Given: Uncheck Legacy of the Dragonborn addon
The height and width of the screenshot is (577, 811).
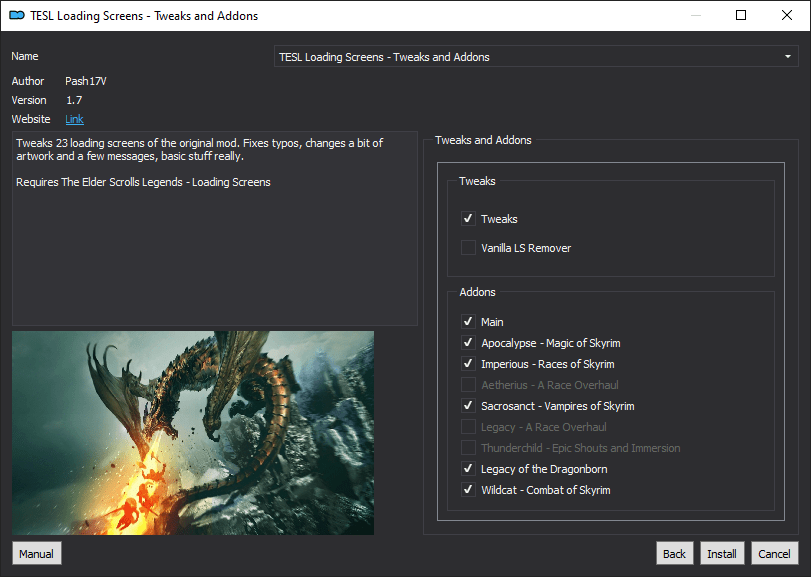Looking at the screenshot, I should tap(468, 469).
